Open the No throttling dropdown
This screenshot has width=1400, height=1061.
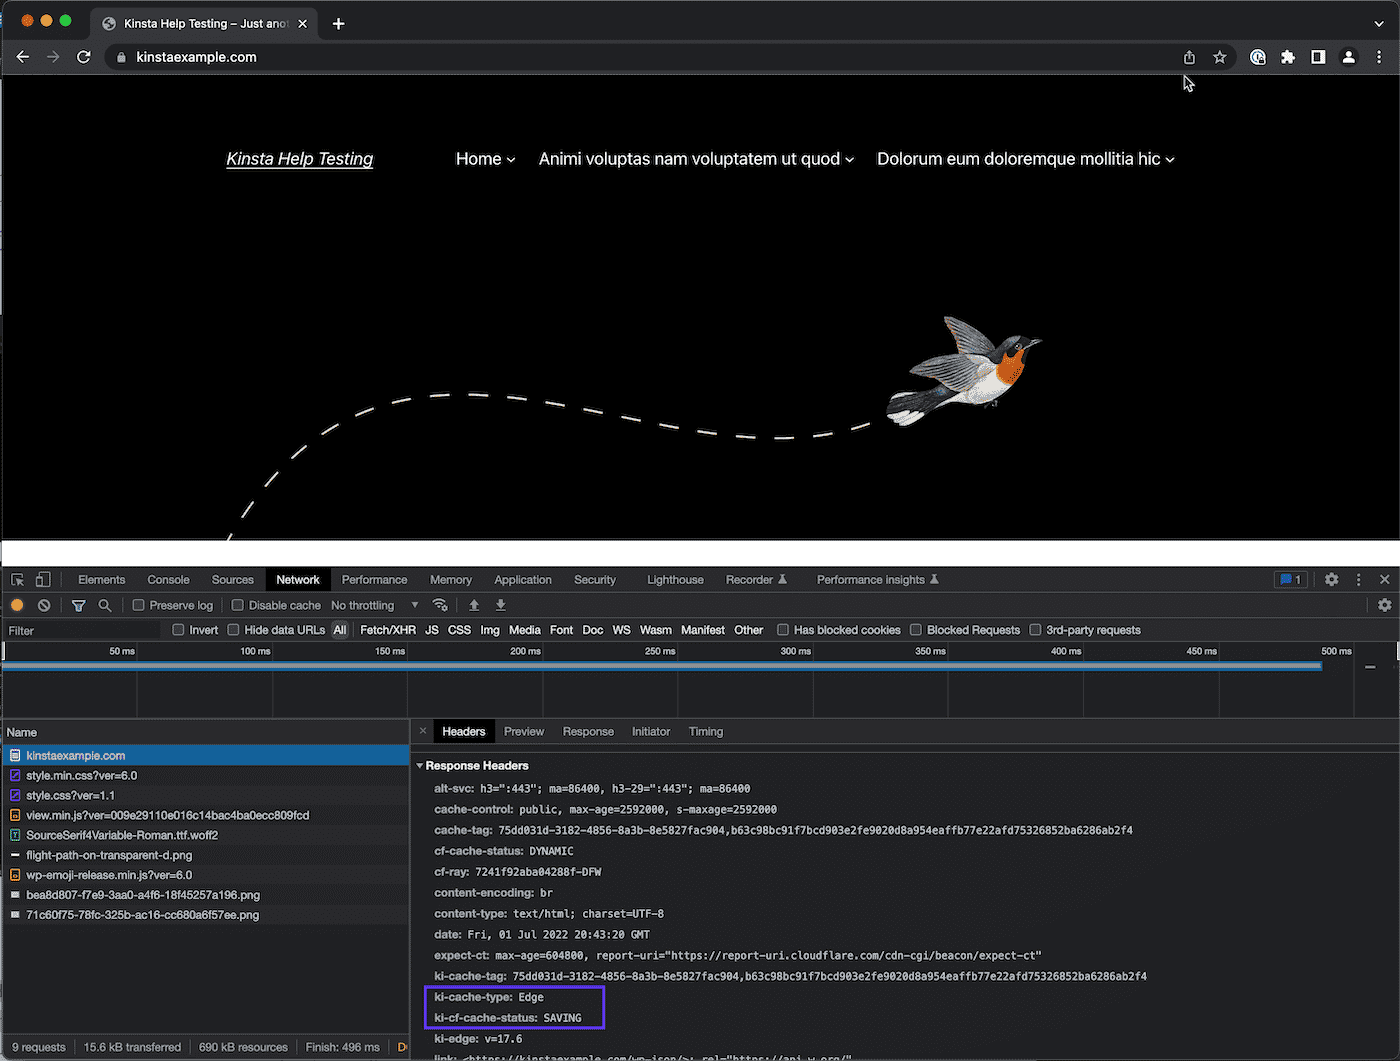[375, 605]
